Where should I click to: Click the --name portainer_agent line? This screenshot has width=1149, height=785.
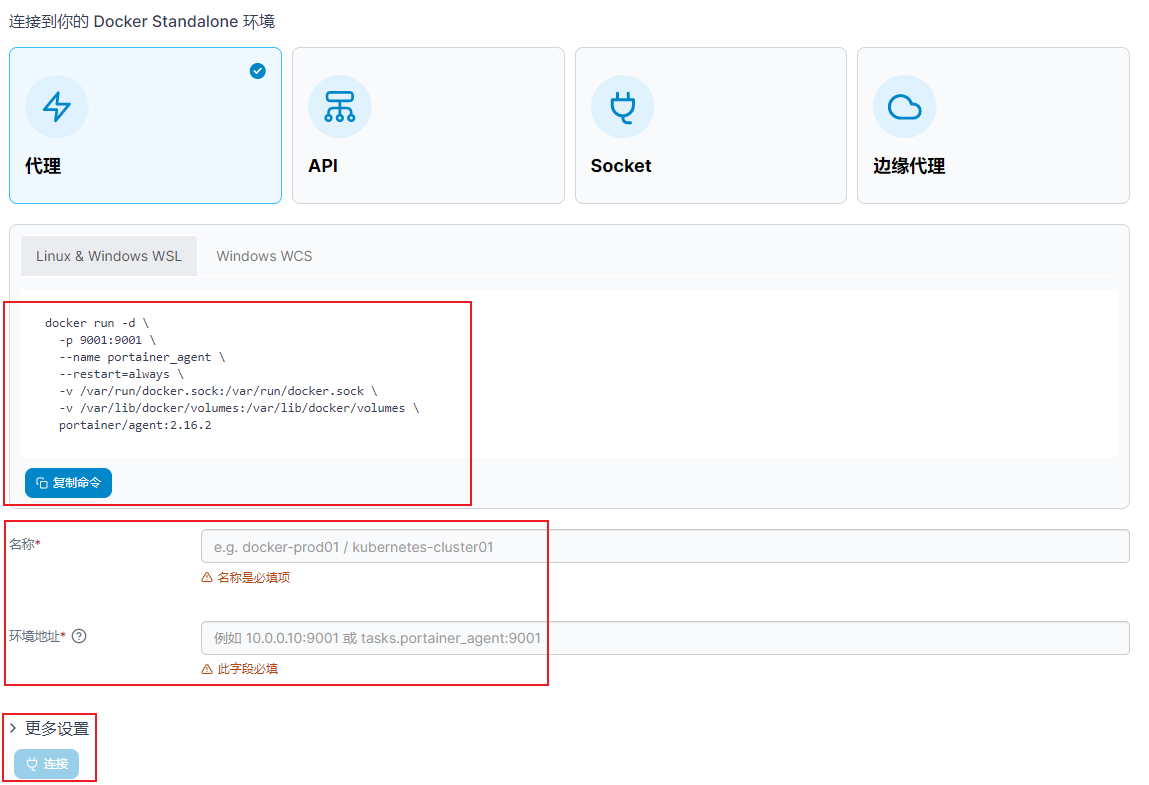coord(141,357)
